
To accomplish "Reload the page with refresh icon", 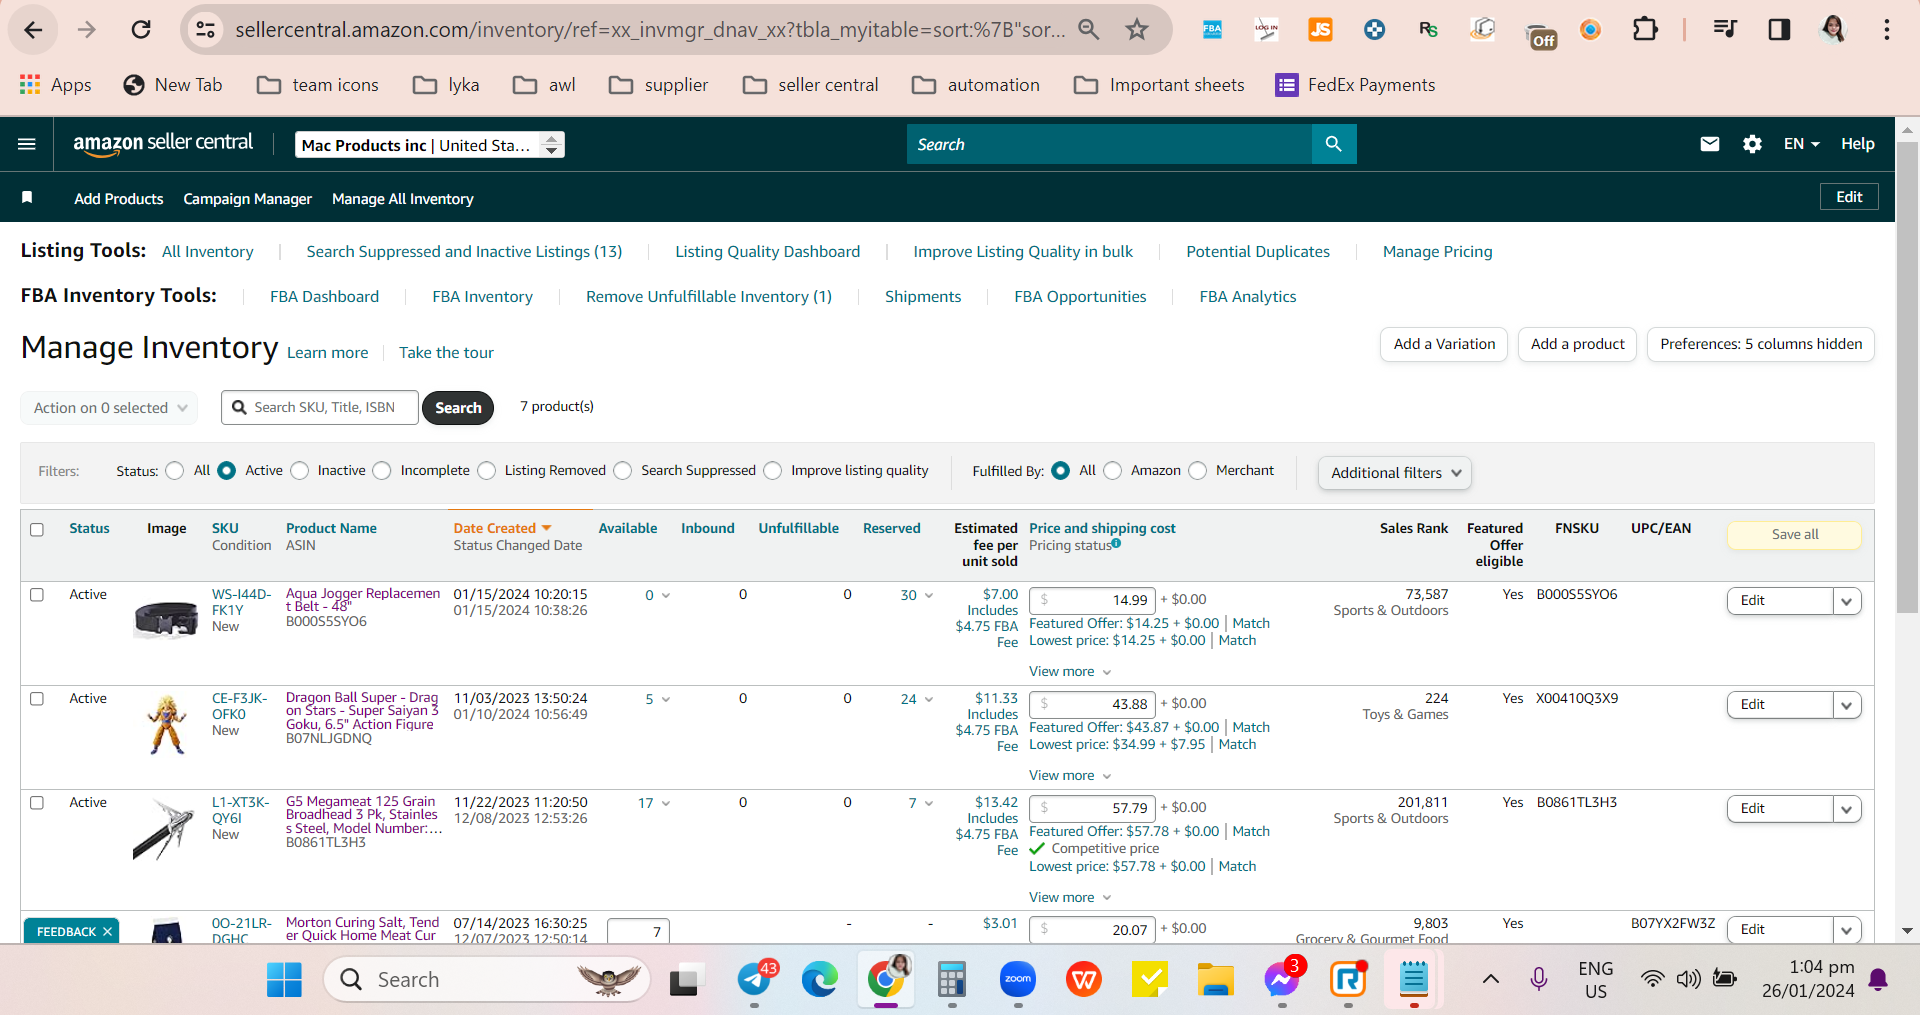I will tap(141, 30).
